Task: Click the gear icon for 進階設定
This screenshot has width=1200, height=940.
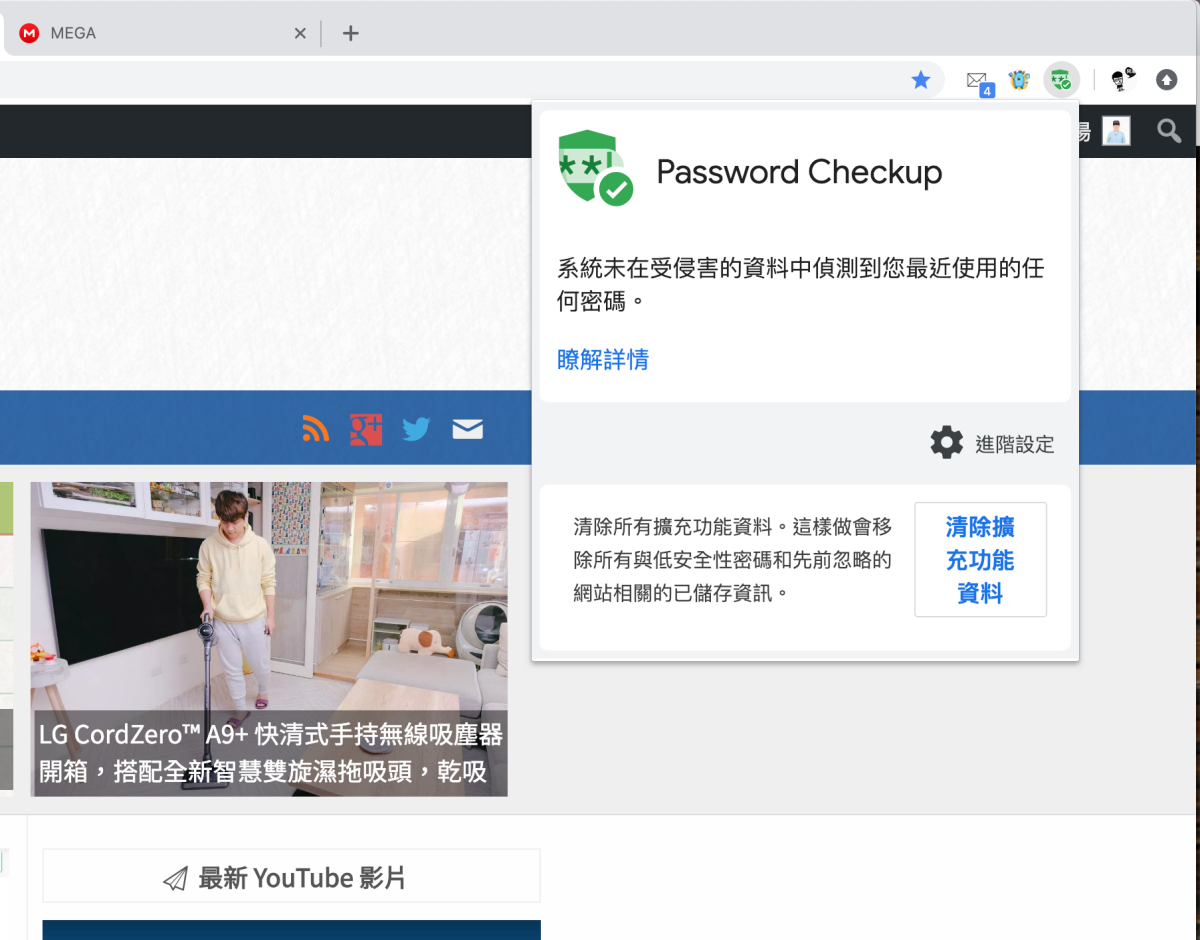Action: [x=946, y=442]
